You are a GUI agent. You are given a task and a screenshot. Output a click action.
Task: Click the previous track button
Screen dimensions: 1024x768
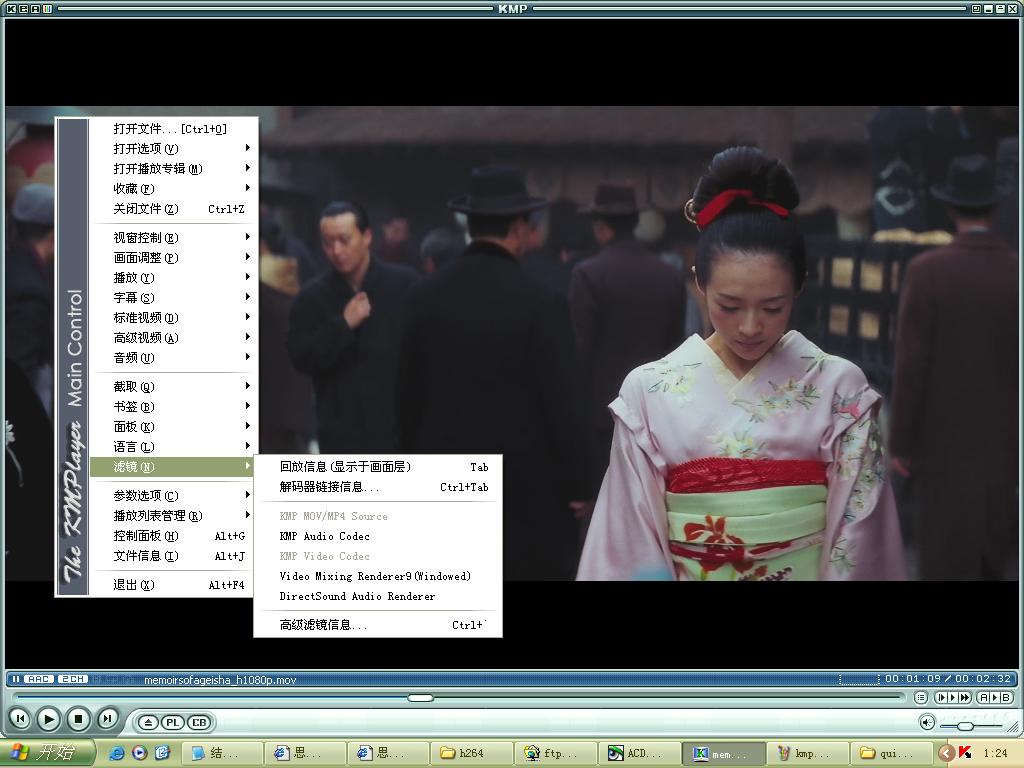pyautogui.click(x=20, y=719)
